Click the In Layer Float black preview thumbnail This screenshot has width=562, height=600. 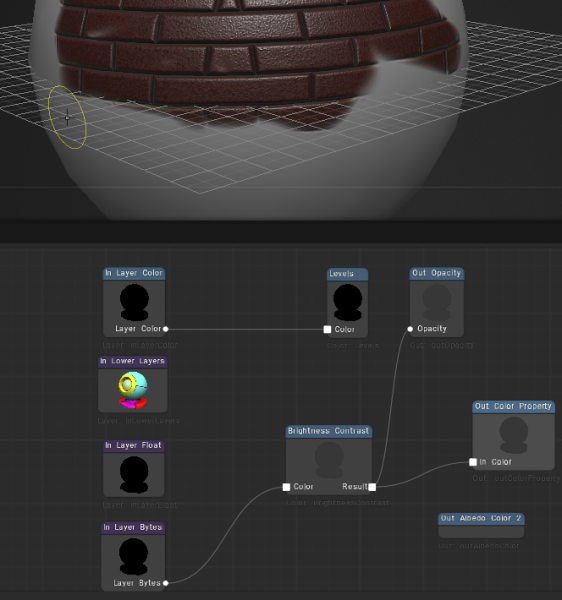pos(134,474)
